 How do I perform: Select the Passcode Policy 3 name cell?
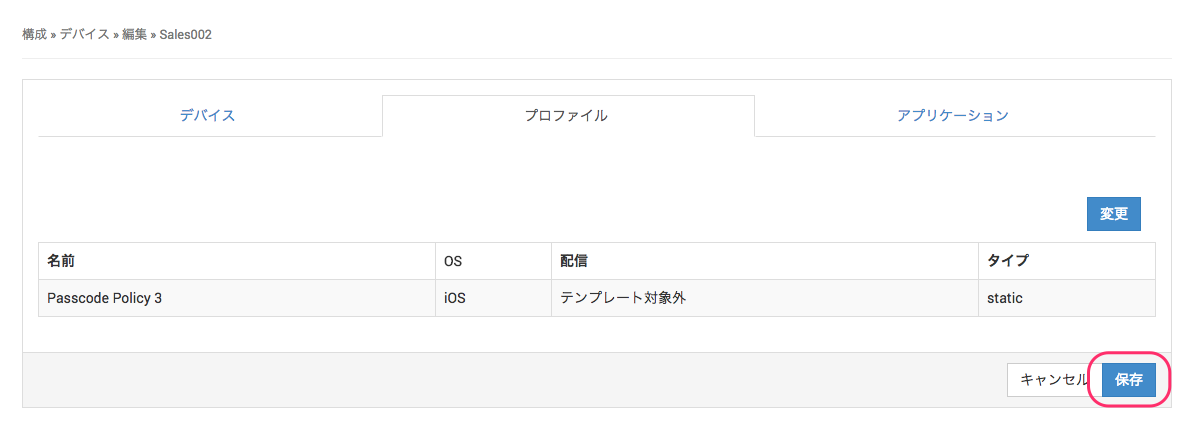pyautogui.click(x=104, y=298)
